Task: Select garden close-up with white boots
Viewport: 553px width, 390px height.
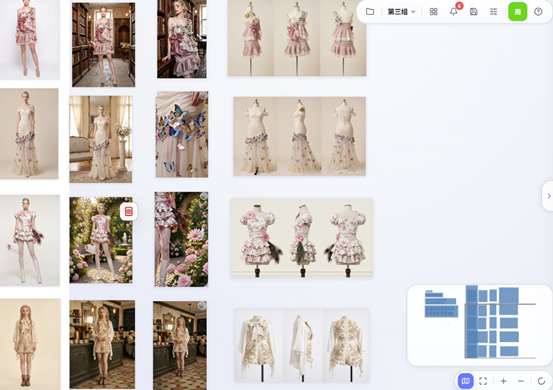Action: click(x=181, y=239)
